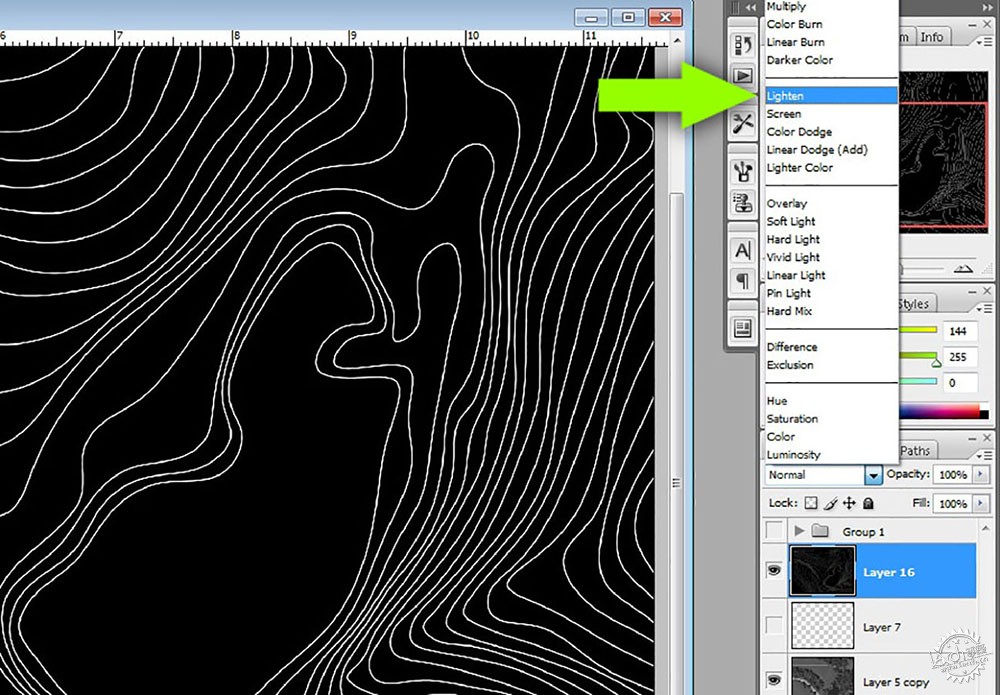The width and height of the screenshot is (1000, 695).
Task: Switch to the Info tab
Action: [931, 37]
